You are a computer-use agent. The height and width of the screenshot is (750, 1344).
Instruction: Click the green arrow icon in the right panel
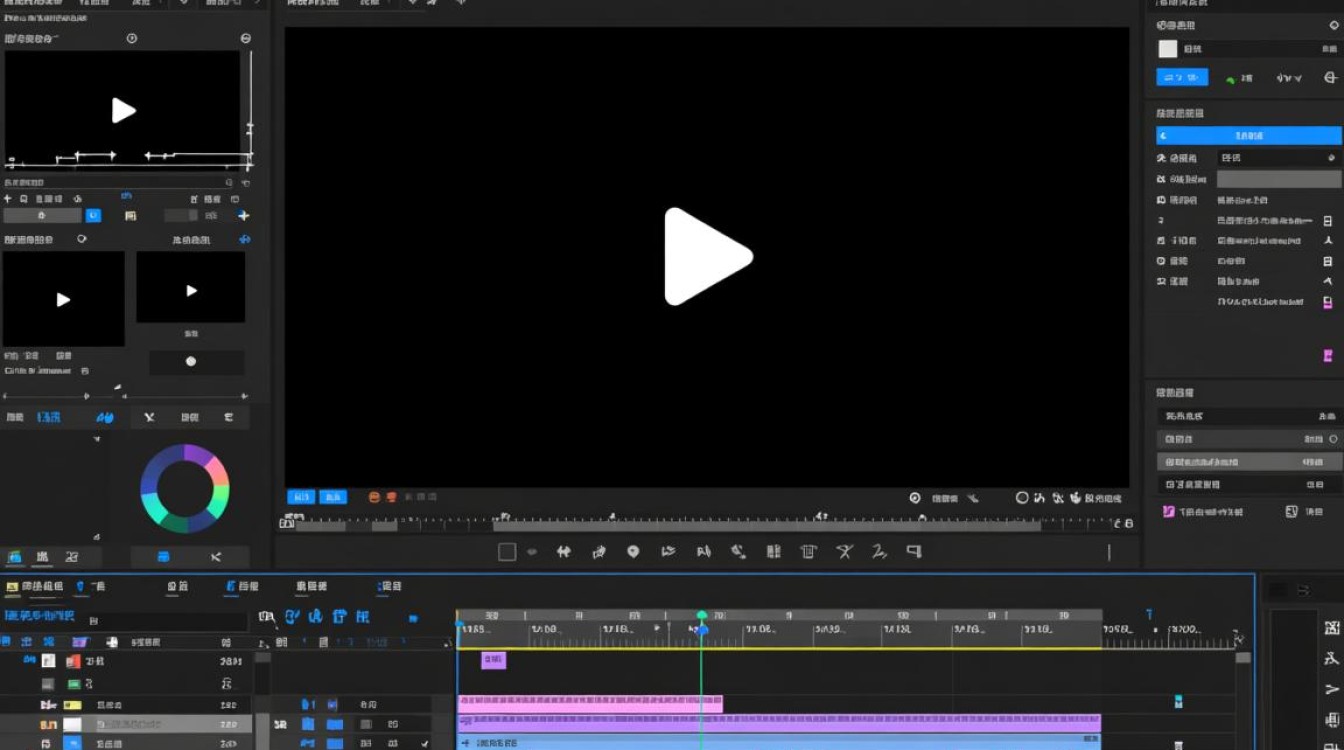[x=1231, y=79]
